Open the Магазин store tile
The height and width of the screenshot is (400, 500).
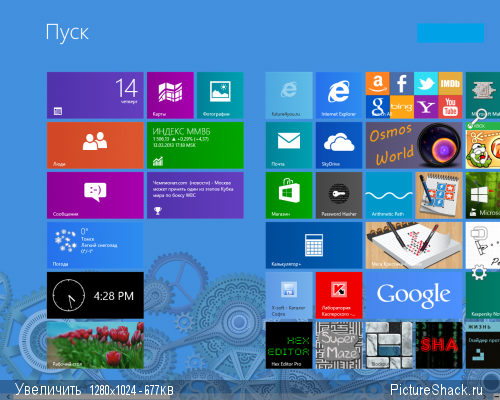(289, 195)
